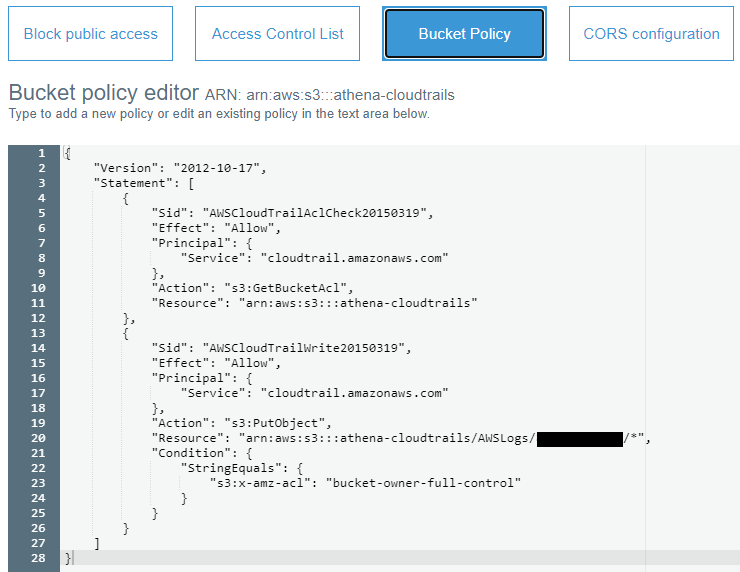The width and height of the screenshot is (740, 572).
Task: Click the "StringEquals" condition key
Action: (x=231, y=468)
